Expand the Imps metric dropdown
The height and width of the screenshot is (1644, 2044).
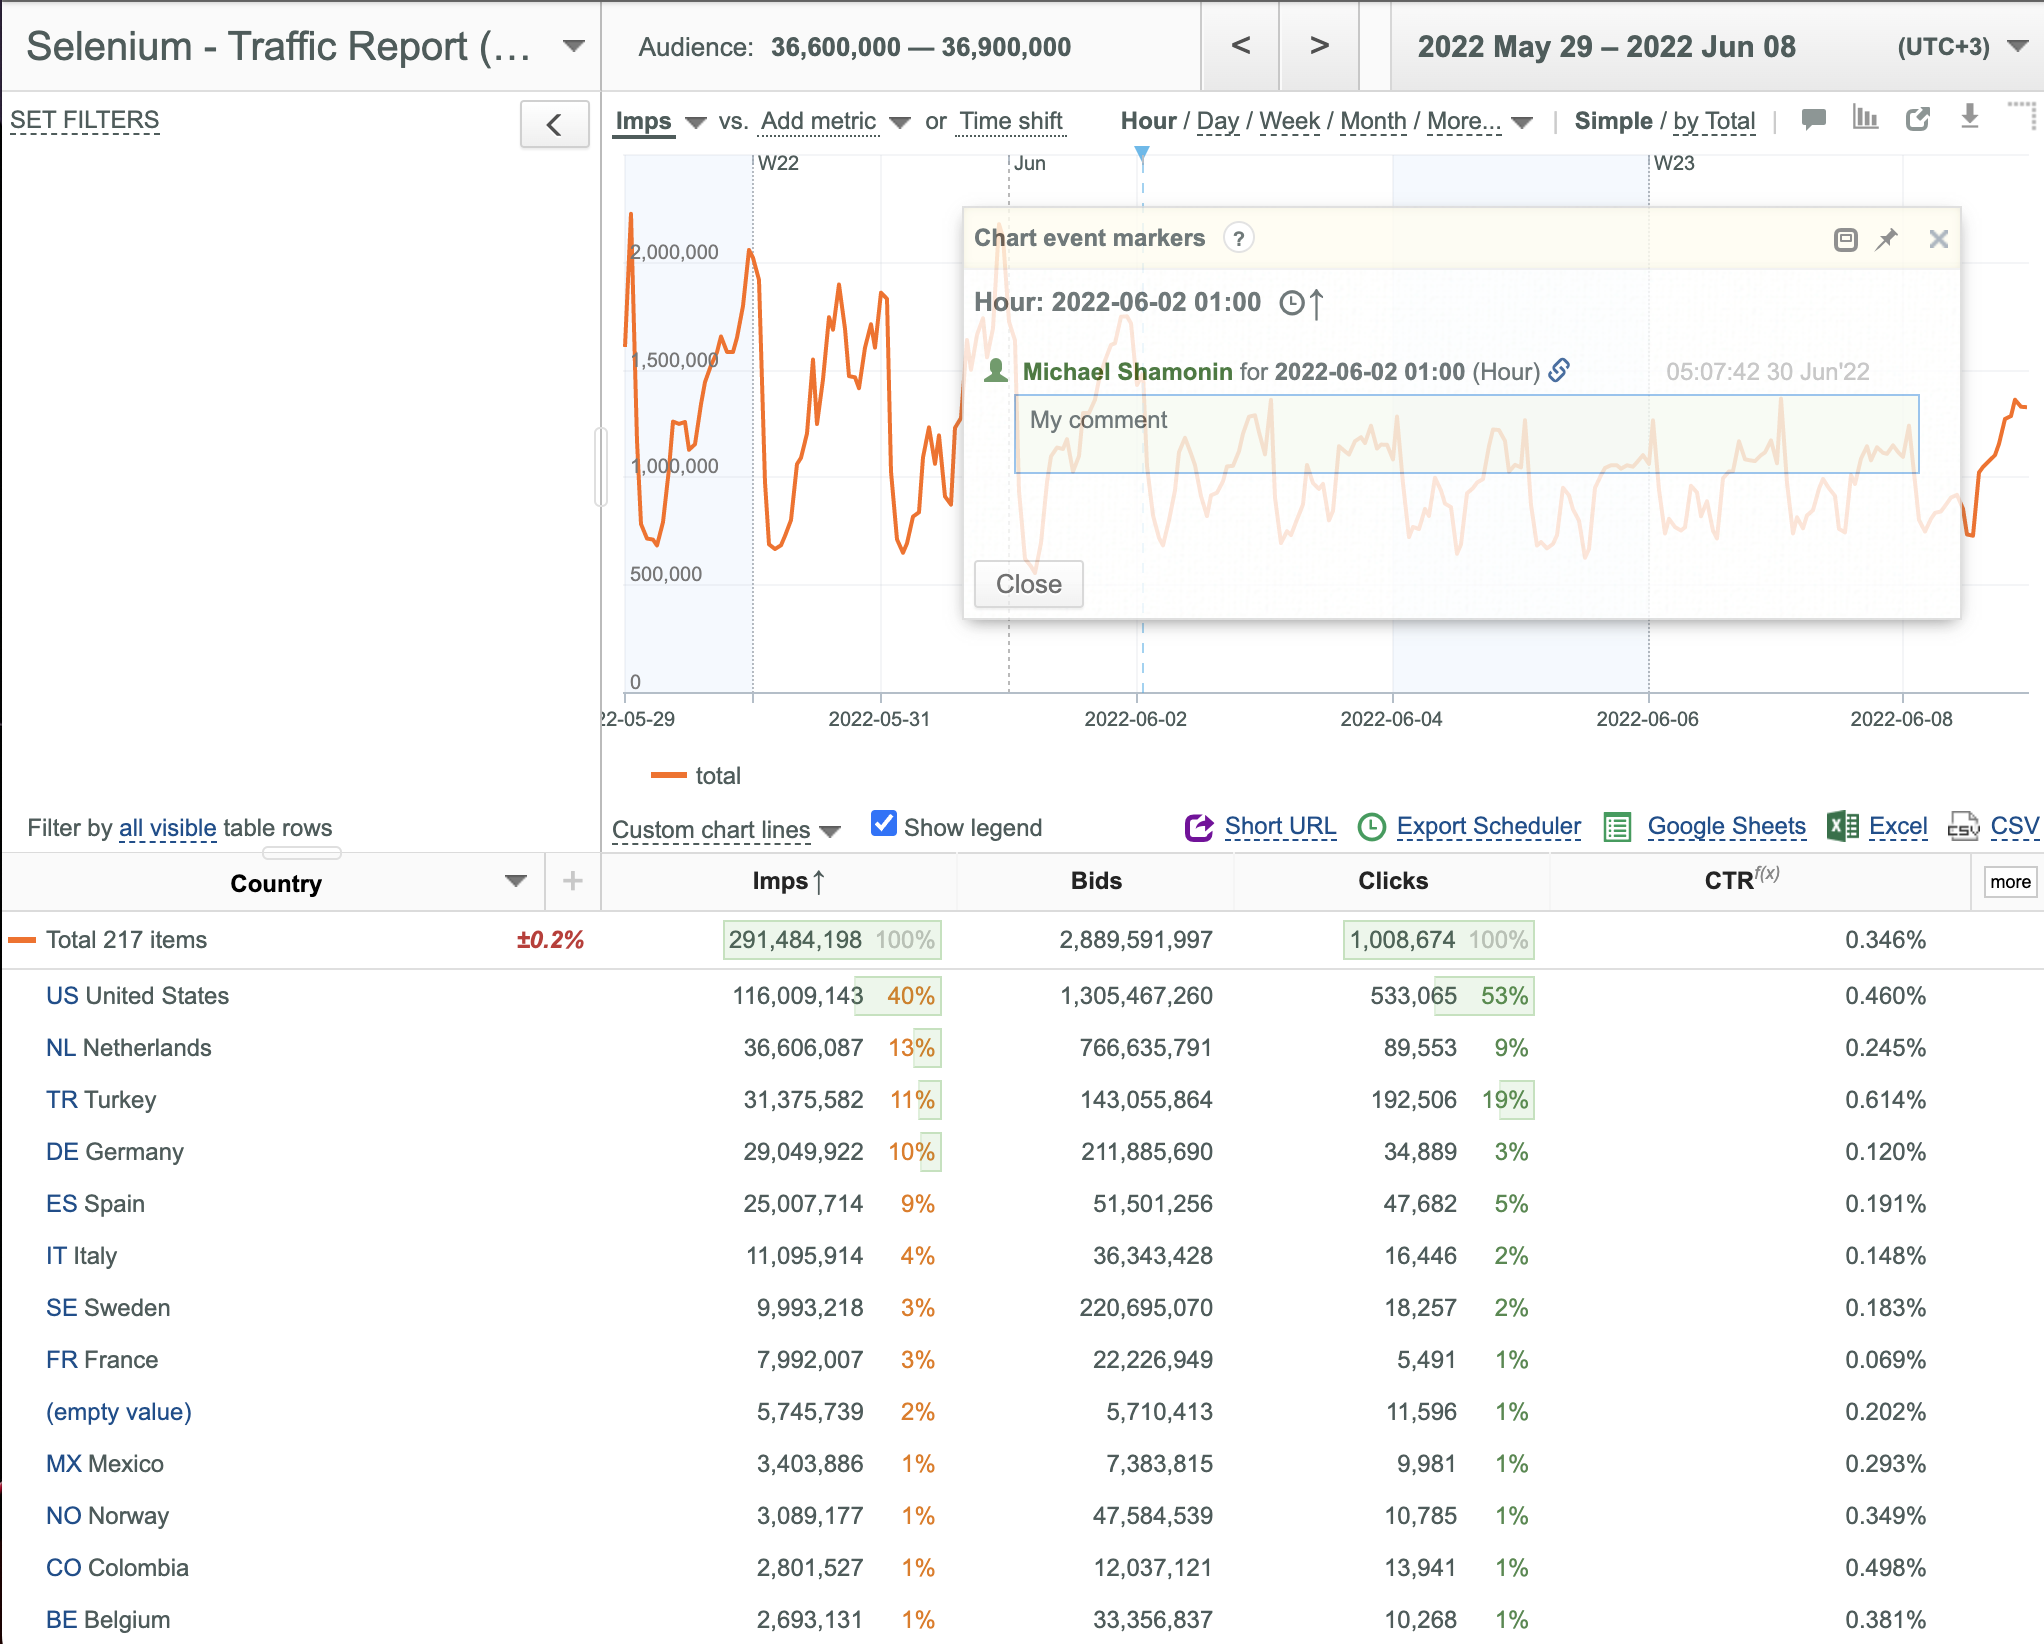(696, 122)
